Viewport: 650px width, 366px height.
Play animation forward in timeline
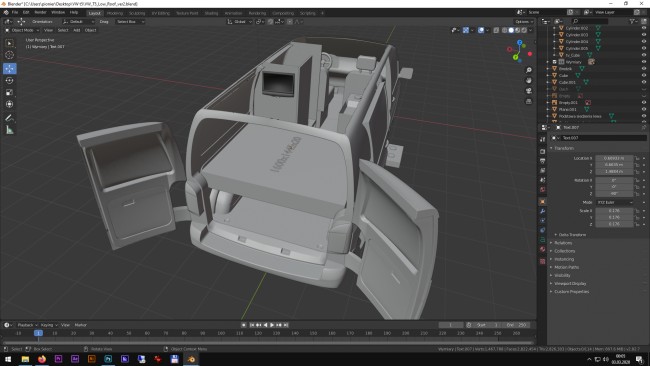[272, 325]
